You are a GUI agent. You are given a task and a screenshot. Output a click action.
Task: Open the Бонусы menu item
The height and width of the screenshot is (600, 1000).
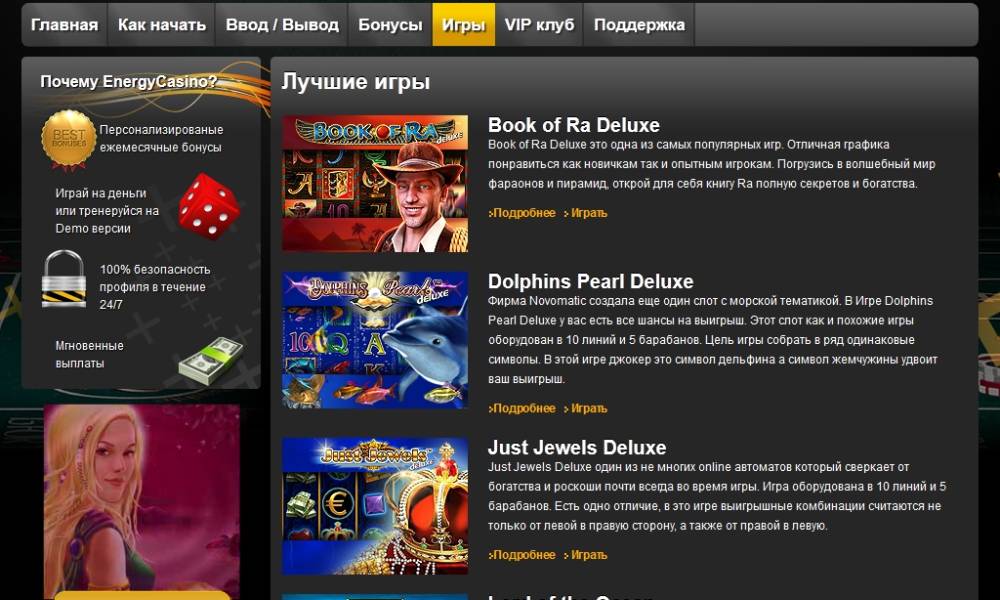point(390,25)
